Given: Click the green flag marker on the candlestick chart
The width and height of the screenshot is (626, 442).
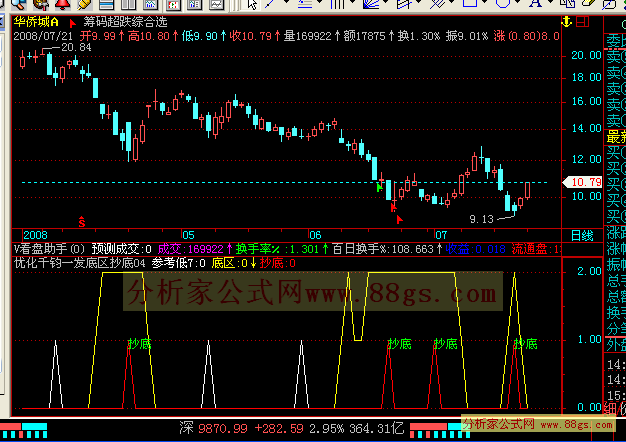Looking at the screenshot, I should 379,187.
